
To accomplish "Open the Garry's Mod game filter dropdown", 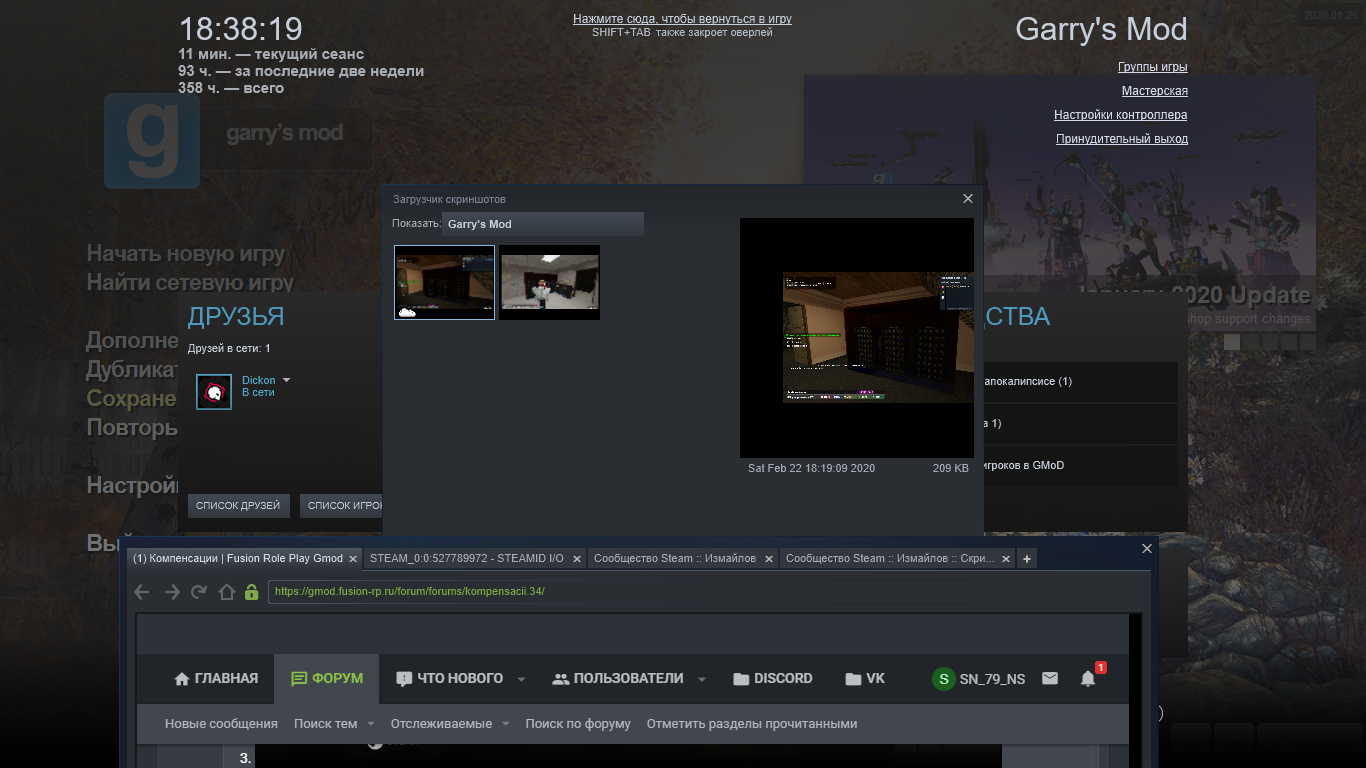I will (543, 224).
